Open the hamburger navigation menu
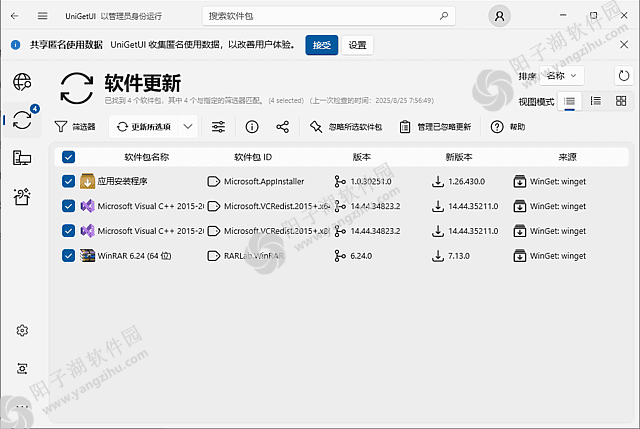Screen dimensions: 640x429 coord(42,16)
